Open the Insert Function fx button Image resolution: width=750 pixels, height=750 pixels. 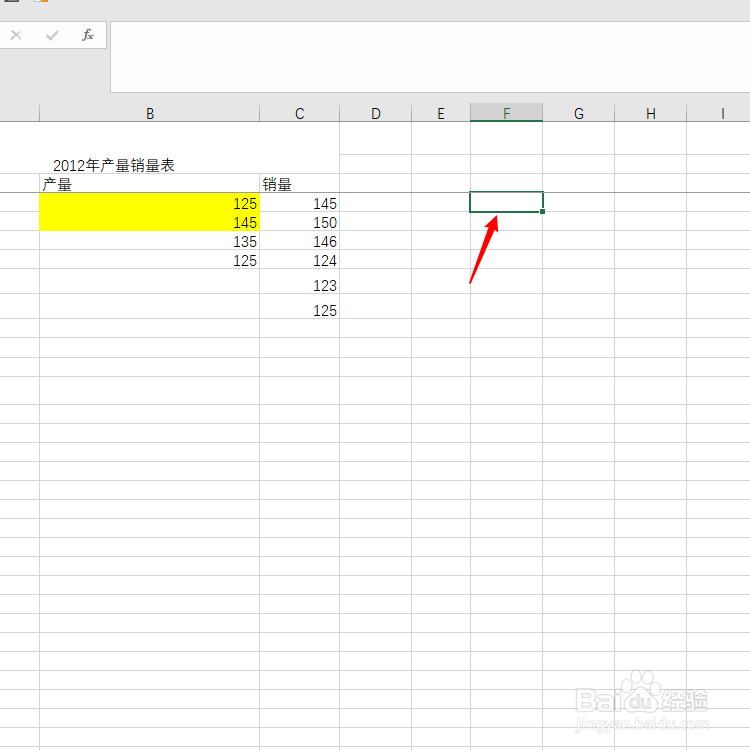tap(88, 35)
